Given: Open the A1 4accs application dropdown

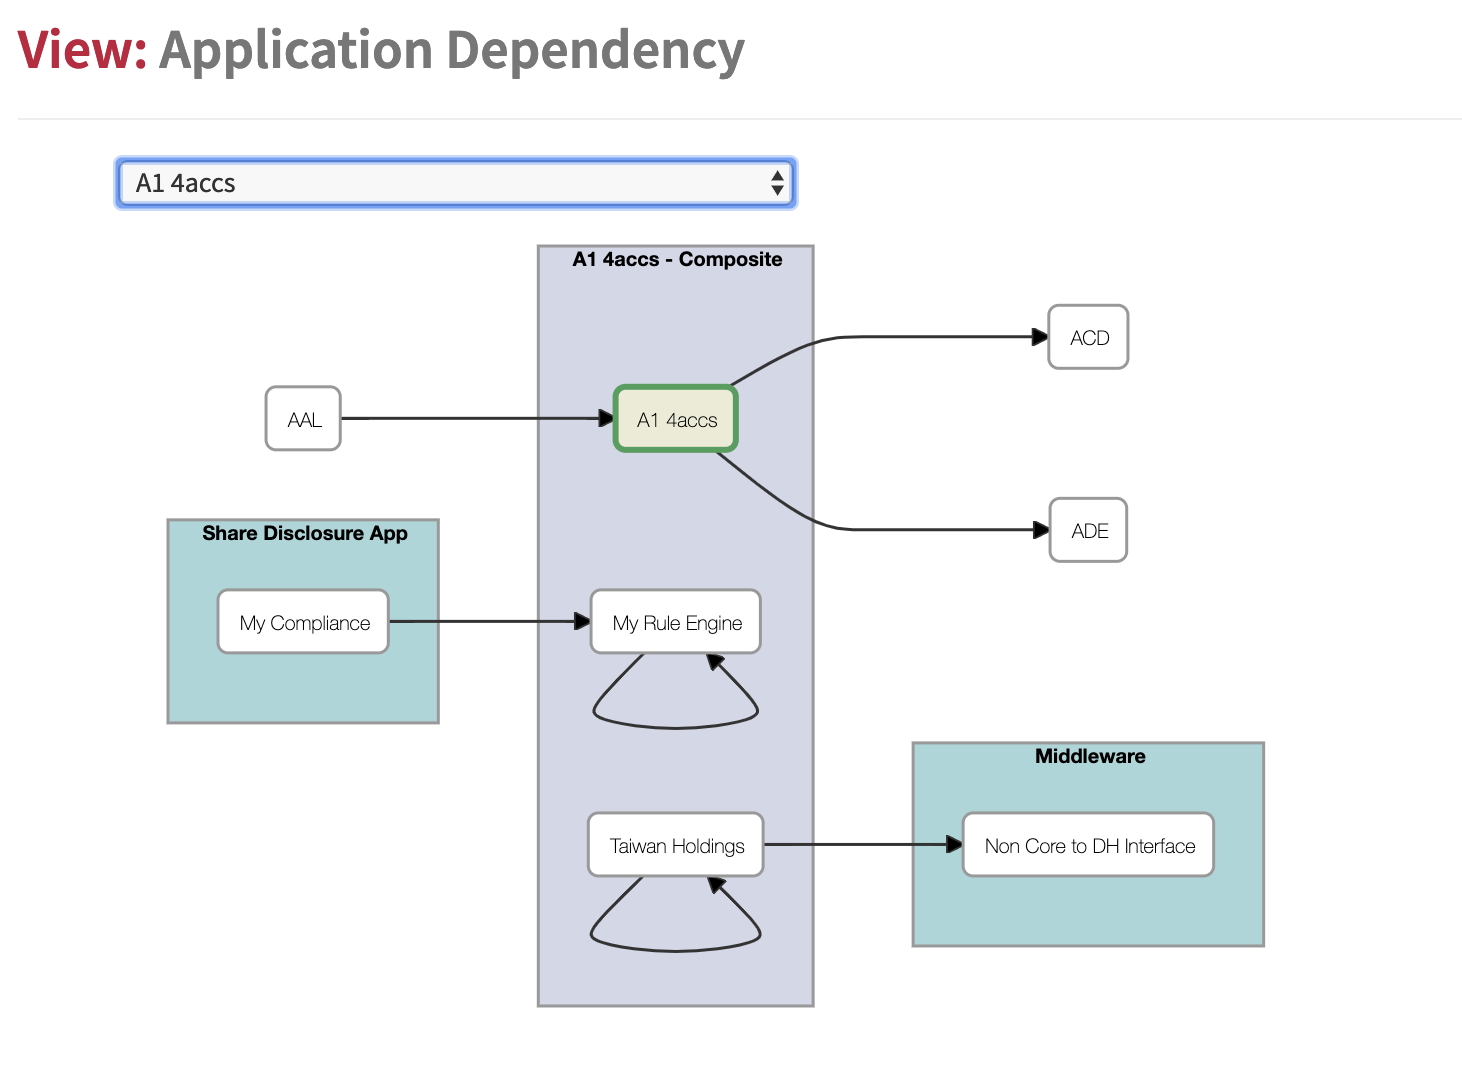Looking at the screenshot, I should pyautogui.click(x=455, y=183).
